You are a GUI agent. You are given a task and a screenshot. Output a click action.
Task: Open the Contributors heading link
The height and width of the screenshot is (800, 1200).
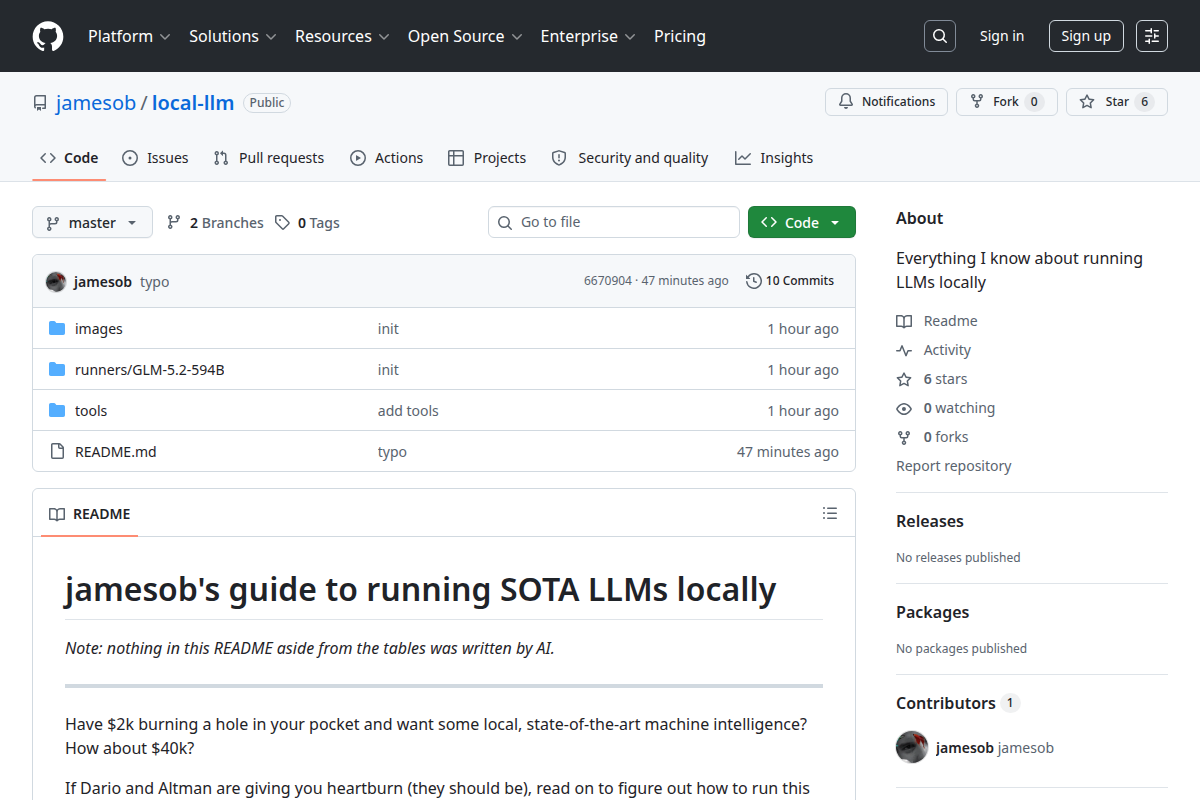coord(957,703)
